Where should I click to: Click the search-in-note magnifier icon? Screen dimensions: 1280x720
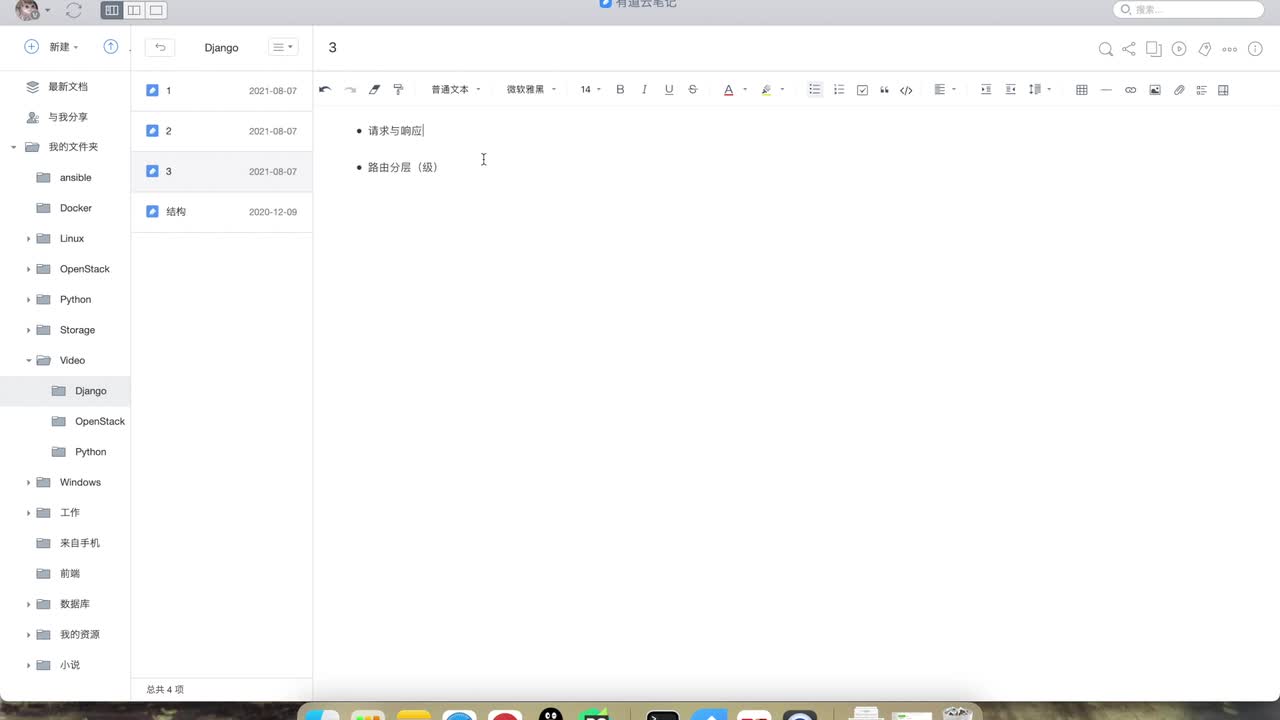click(1105, 49)
